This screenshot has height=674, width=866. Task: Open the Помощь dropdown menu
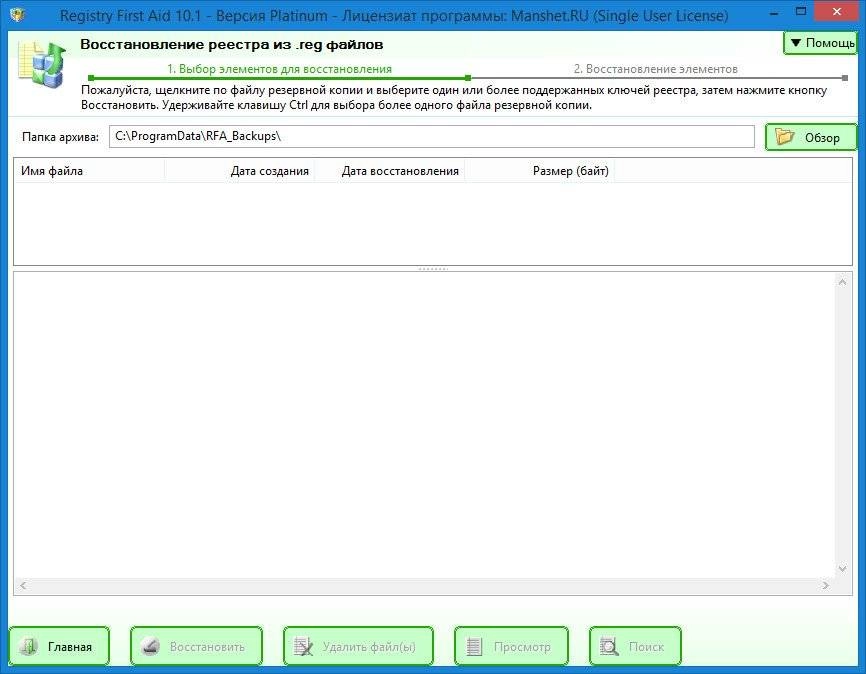coord(820,43)
